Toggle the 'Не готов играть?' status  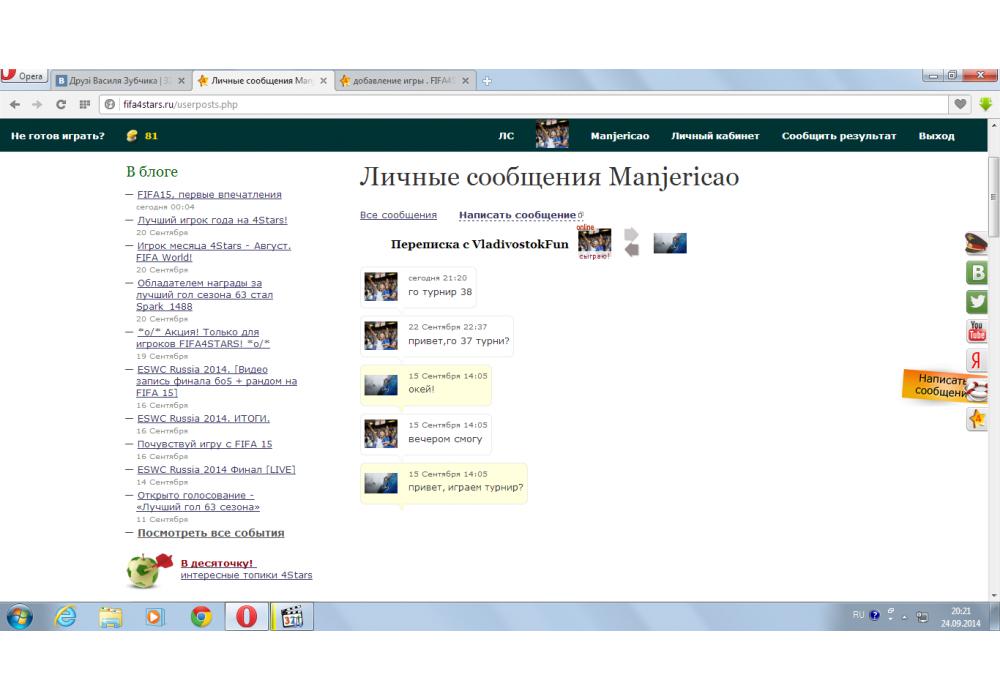click(x=57, y=136)
